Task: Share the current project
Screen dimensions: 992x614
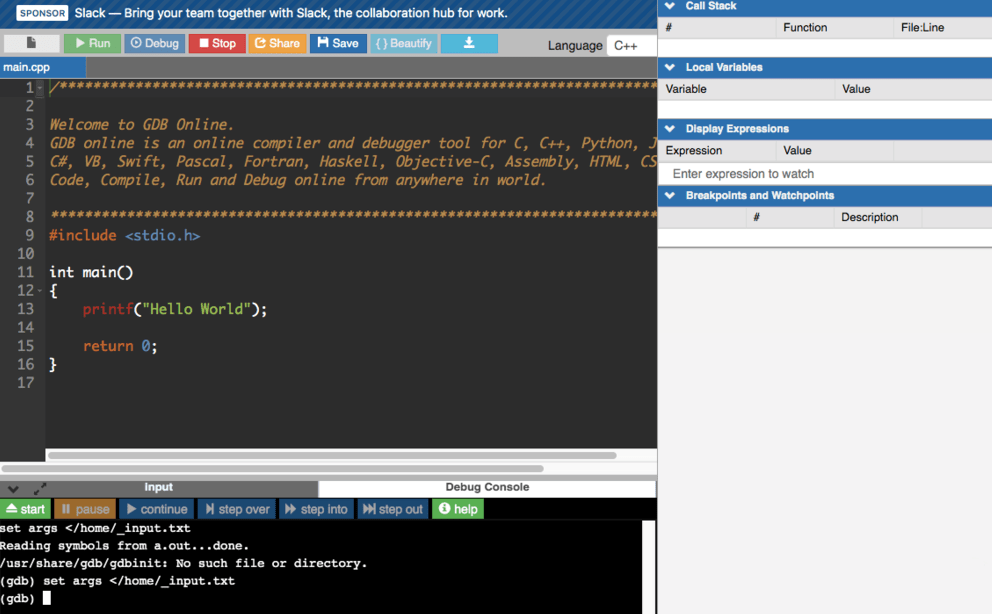Action: [x=277, y=42]
